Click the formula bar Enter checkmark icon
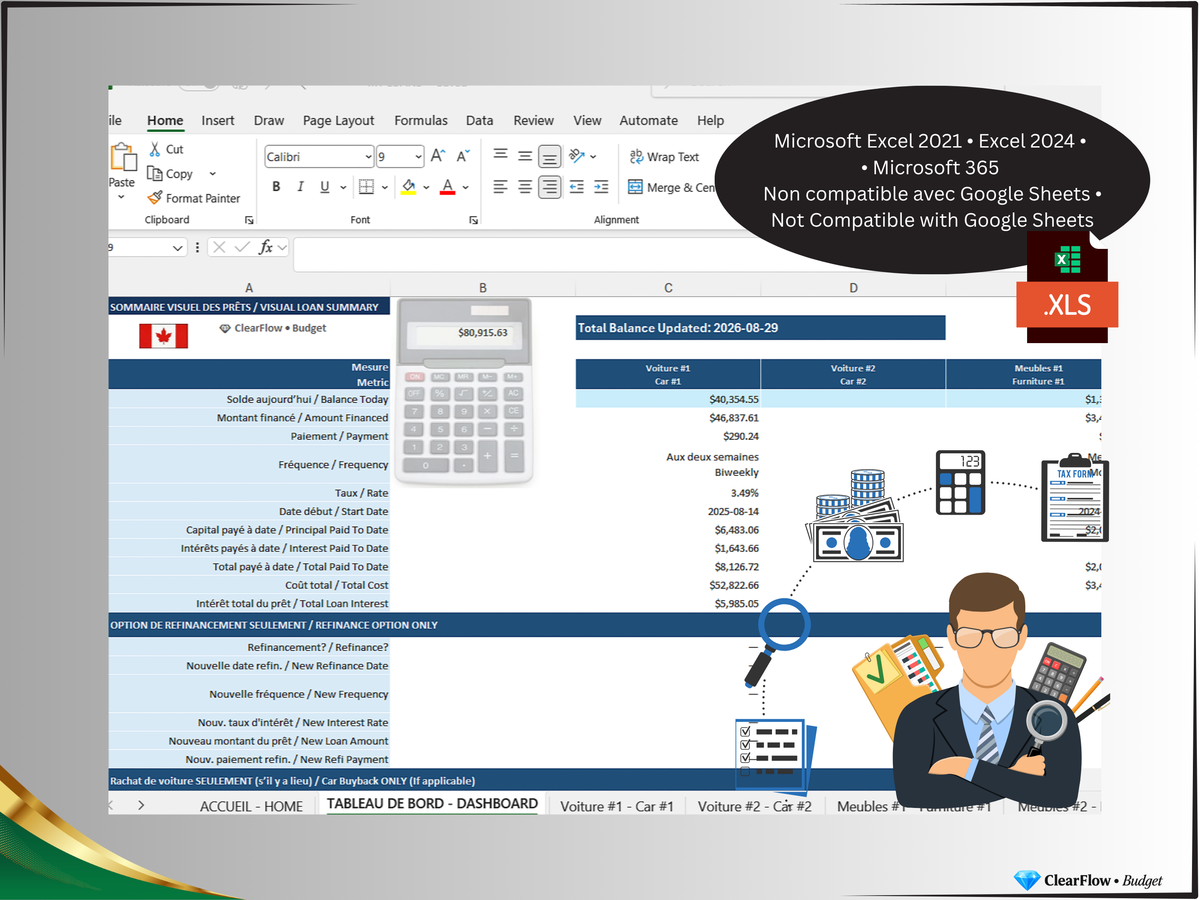The width and height of the screenshot is (1200, 900). coord(242,247)
